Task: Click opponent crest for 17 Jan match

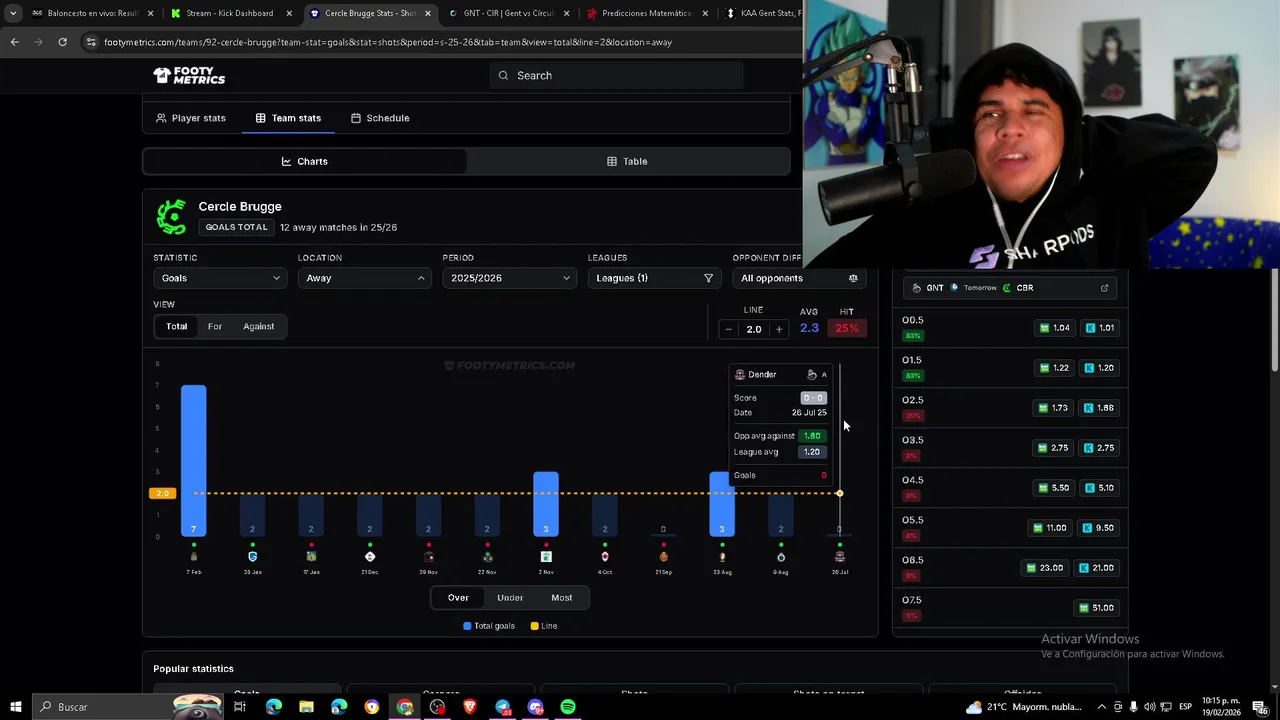Action: pyautogui.click(x=311, y=557)
